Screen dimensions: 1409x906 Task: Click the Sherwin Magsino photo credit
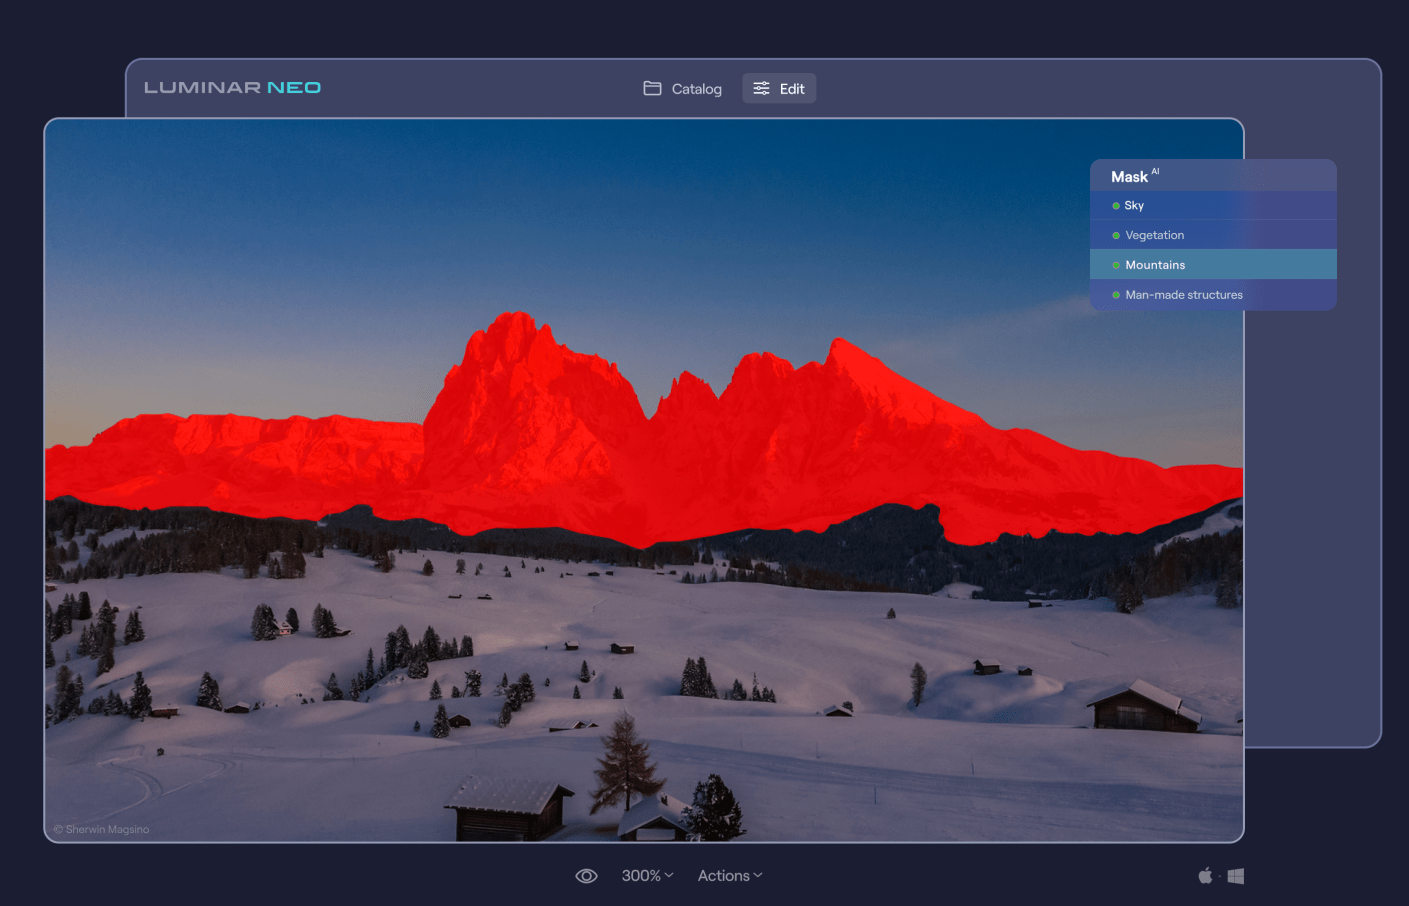[x=102, y=829]
